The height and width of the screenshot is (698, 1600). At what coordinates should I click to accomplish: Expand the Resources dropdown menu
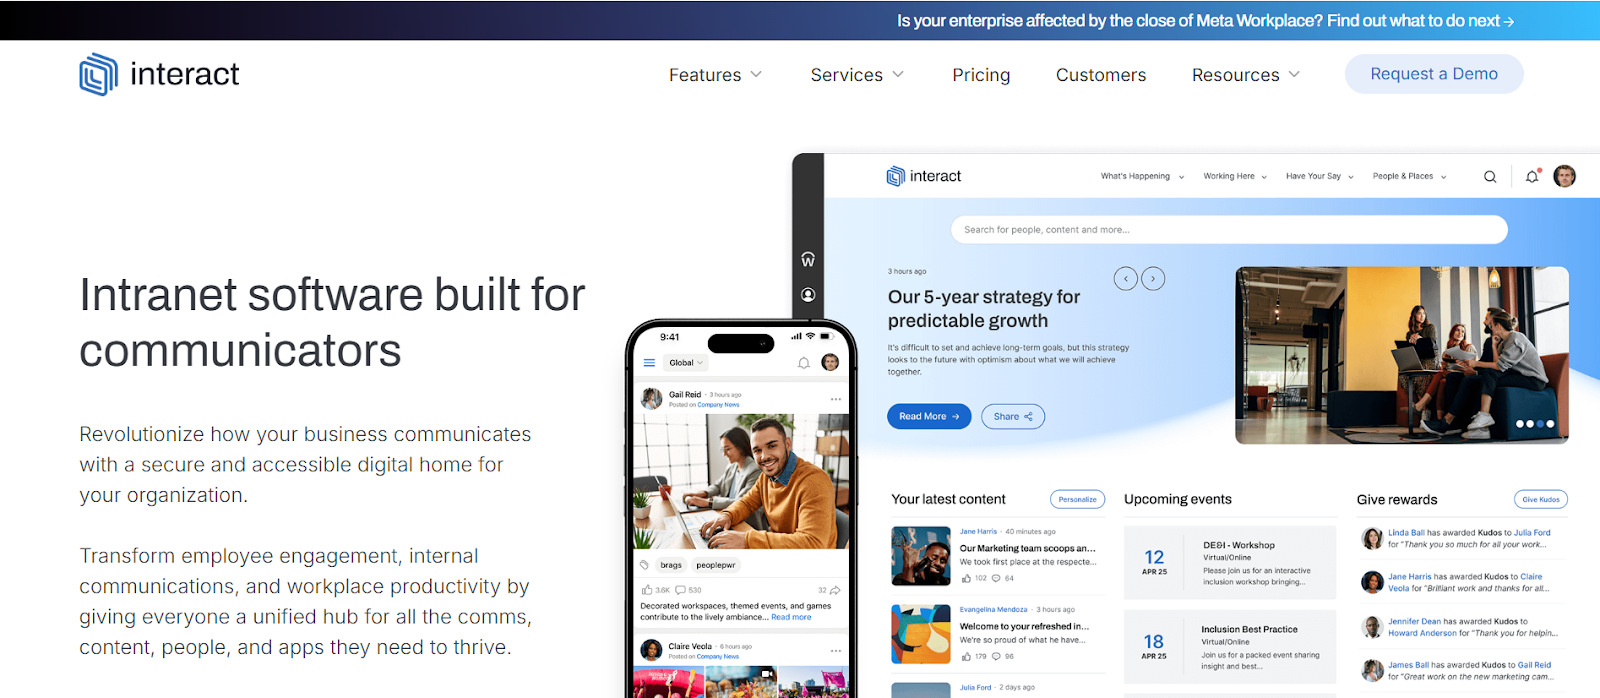pyautogui.click(x=1246, y=75)
